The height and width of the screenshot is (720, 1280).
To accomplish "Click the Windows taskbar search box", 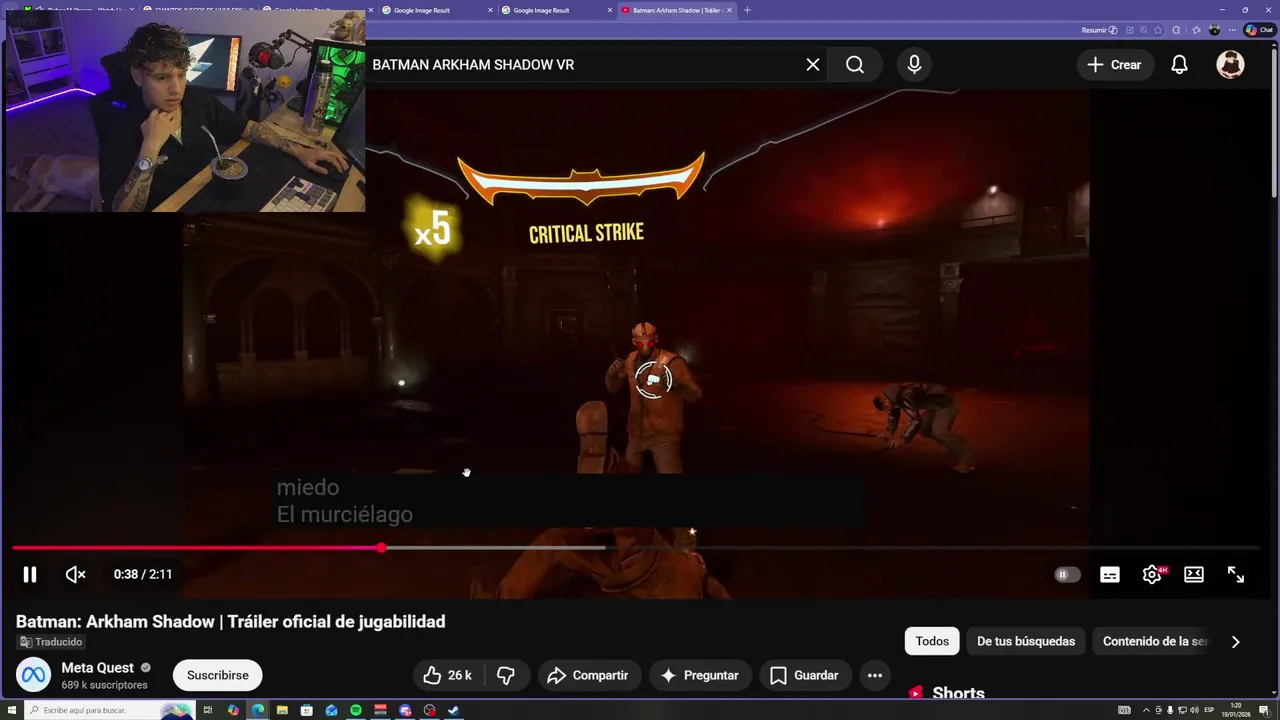I will pyautogui.click(x=110, y=710).
